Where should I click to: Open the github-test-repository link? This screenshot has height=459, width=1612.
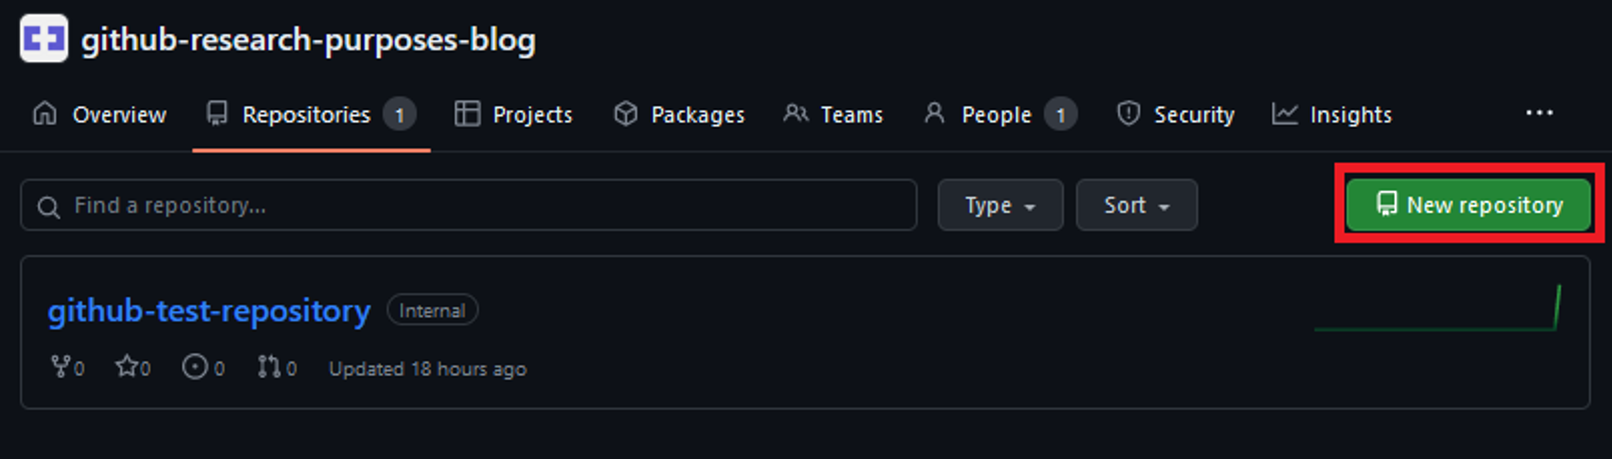pos(209,311)
